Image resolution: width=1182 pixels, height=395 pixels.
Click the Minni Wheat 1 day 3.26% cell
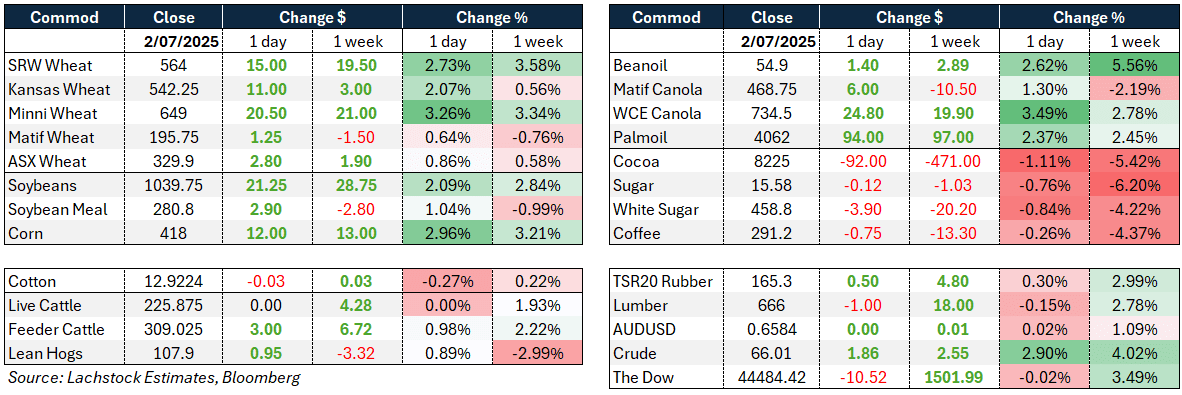(x=447, y=114)
